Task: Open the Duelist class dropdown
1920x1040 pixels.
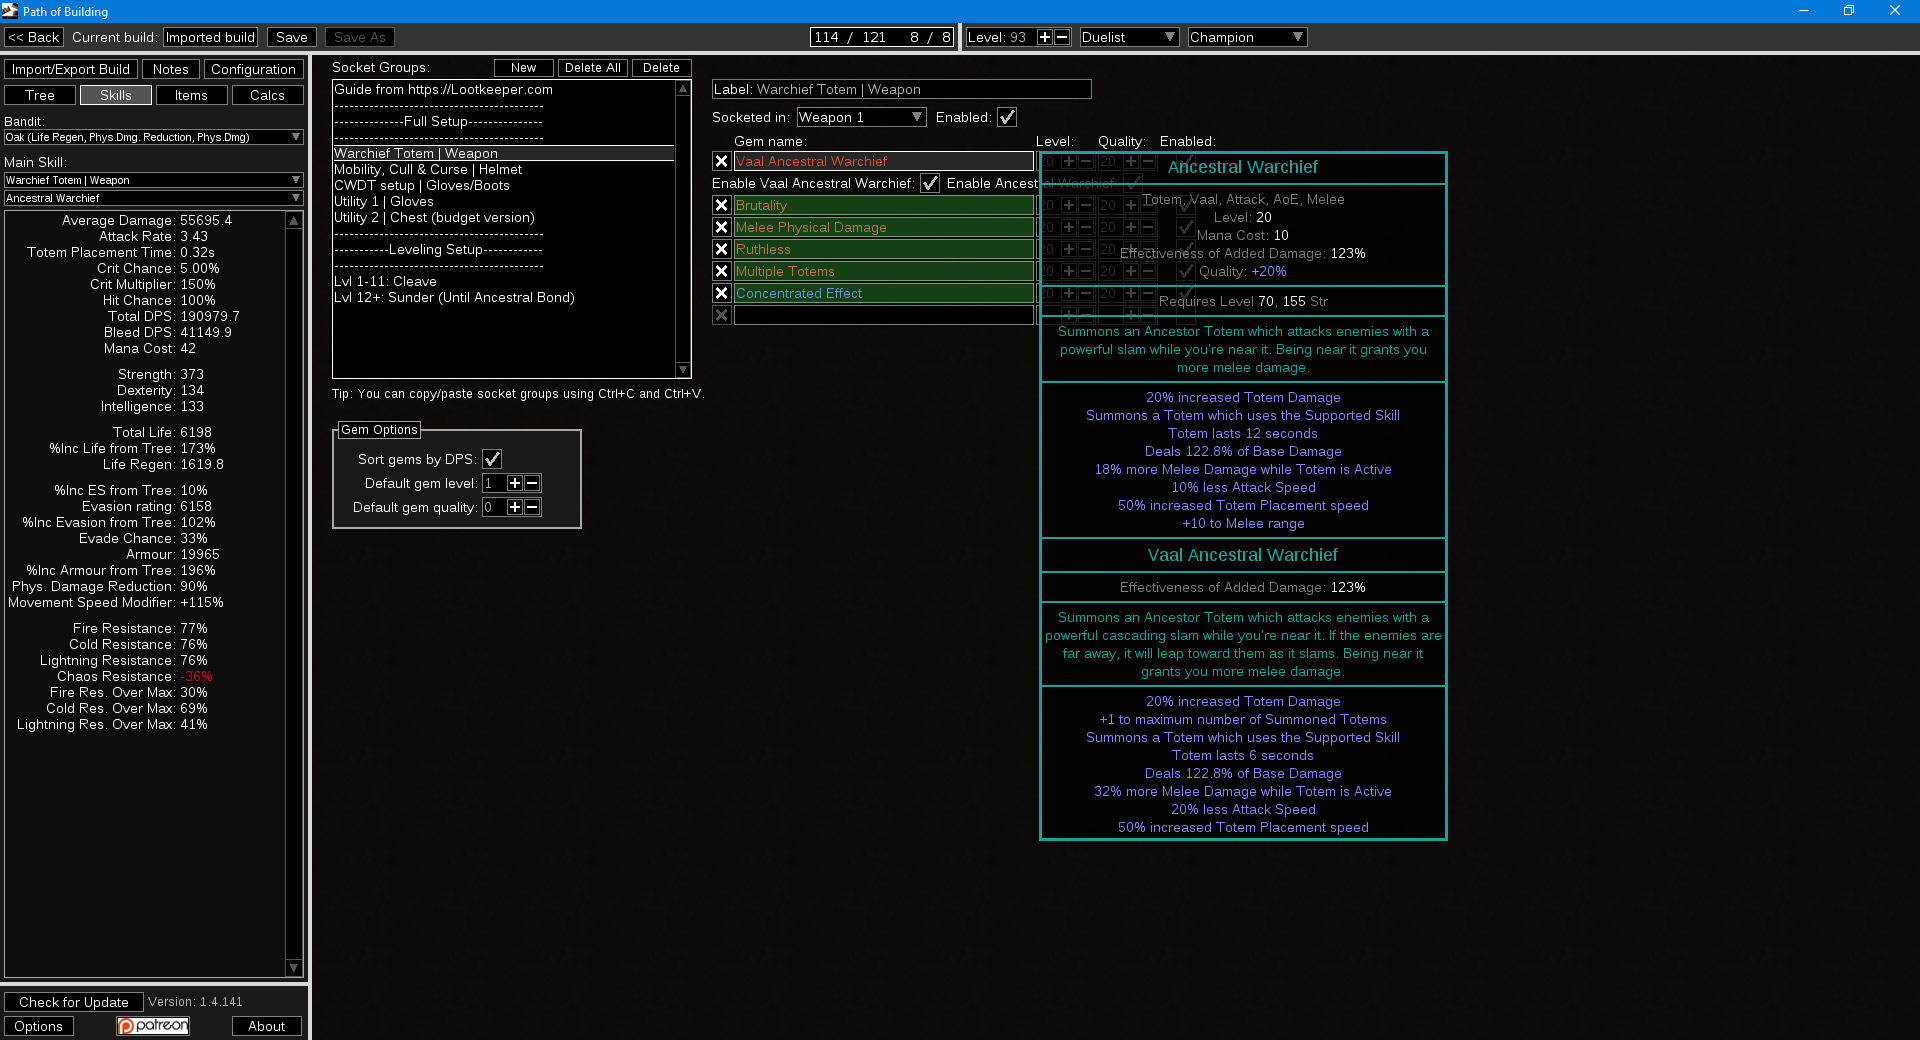Action: [1129, 37]
